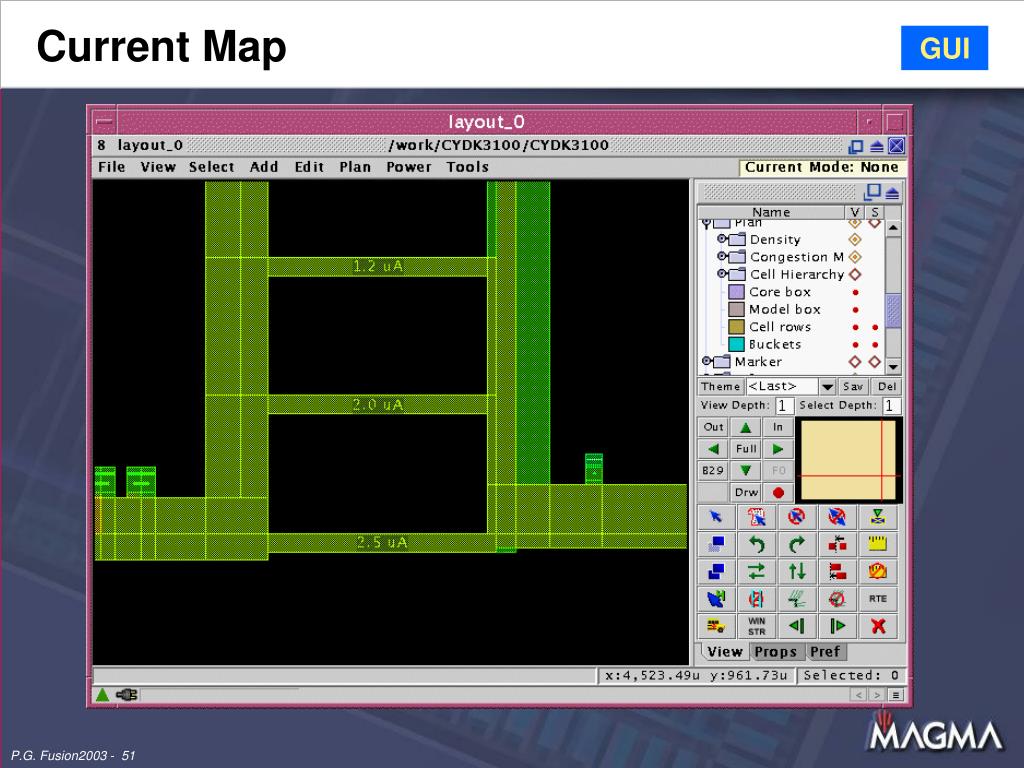This screenshot has height=768, width=1024.
Task: Toggle selectability diamond for Marker
Action: click(874, 362)
